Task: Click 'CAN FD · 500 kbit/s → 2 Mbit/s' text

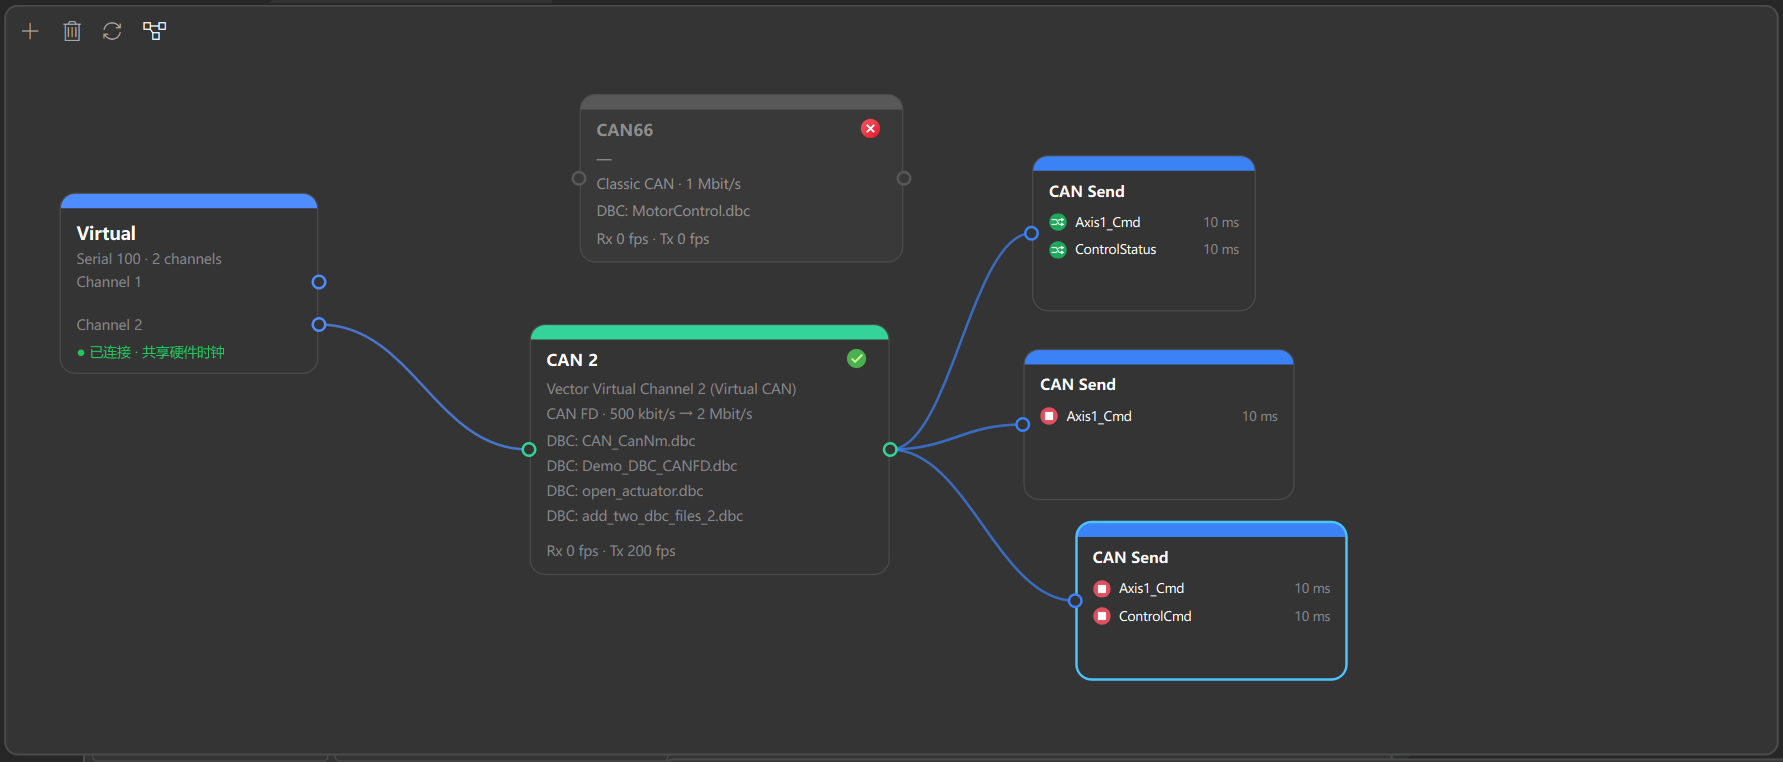Action: click(x=649, y=414)
